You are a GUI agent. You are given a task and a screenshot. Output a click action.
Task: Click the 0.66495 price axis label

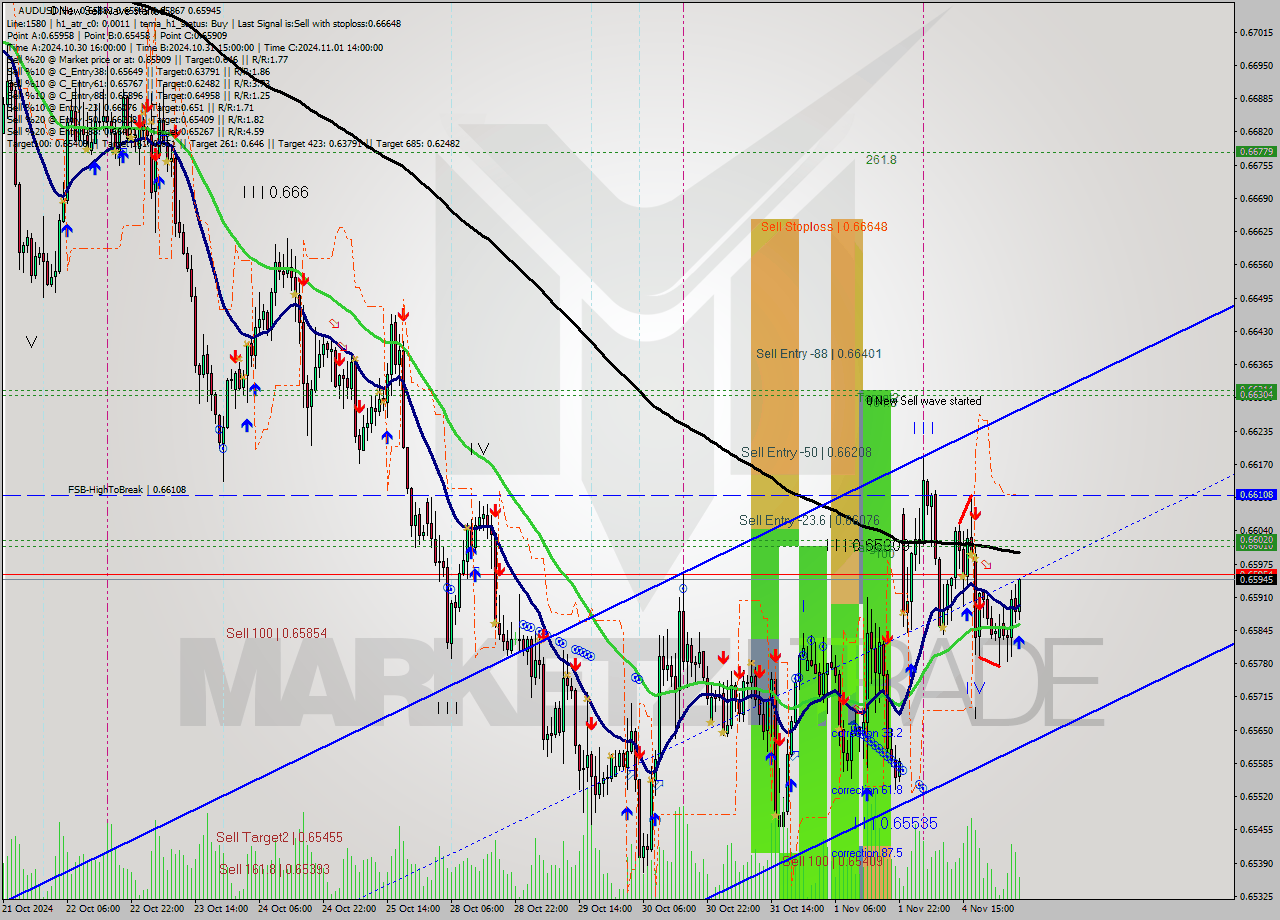1256,298
